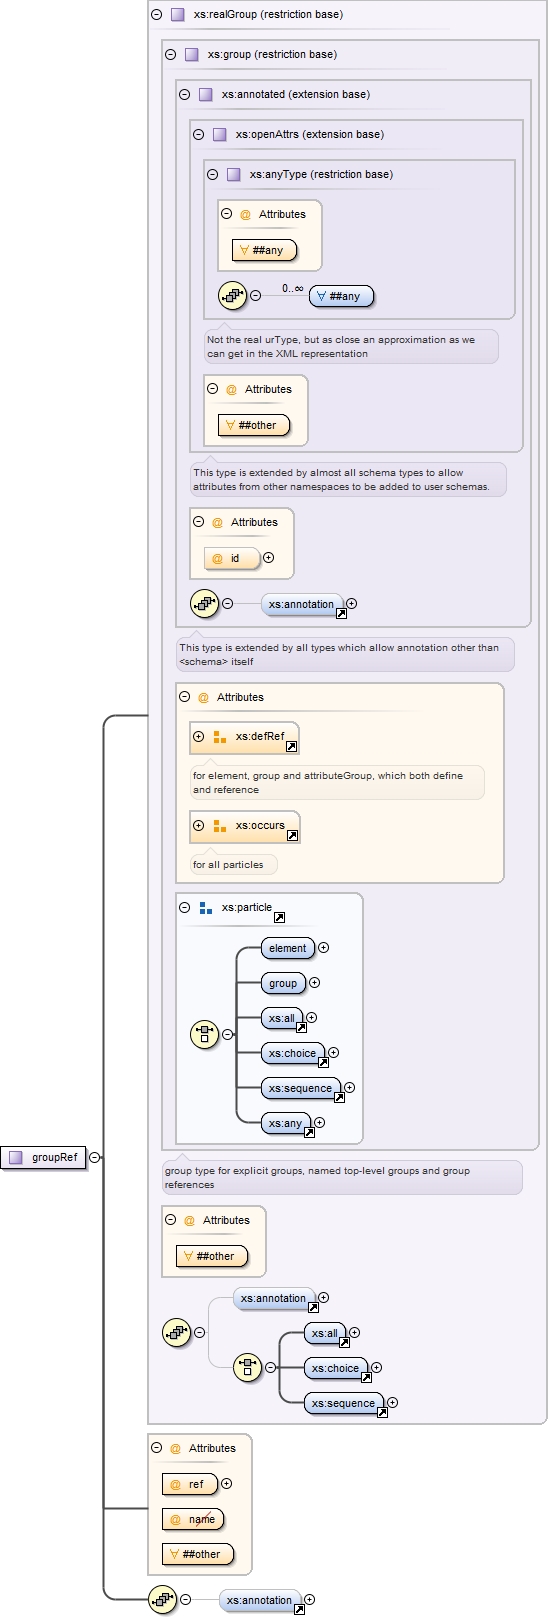Select the xs:sequence element in xs:particle

pyautogui.click(x=300, y=1088)
